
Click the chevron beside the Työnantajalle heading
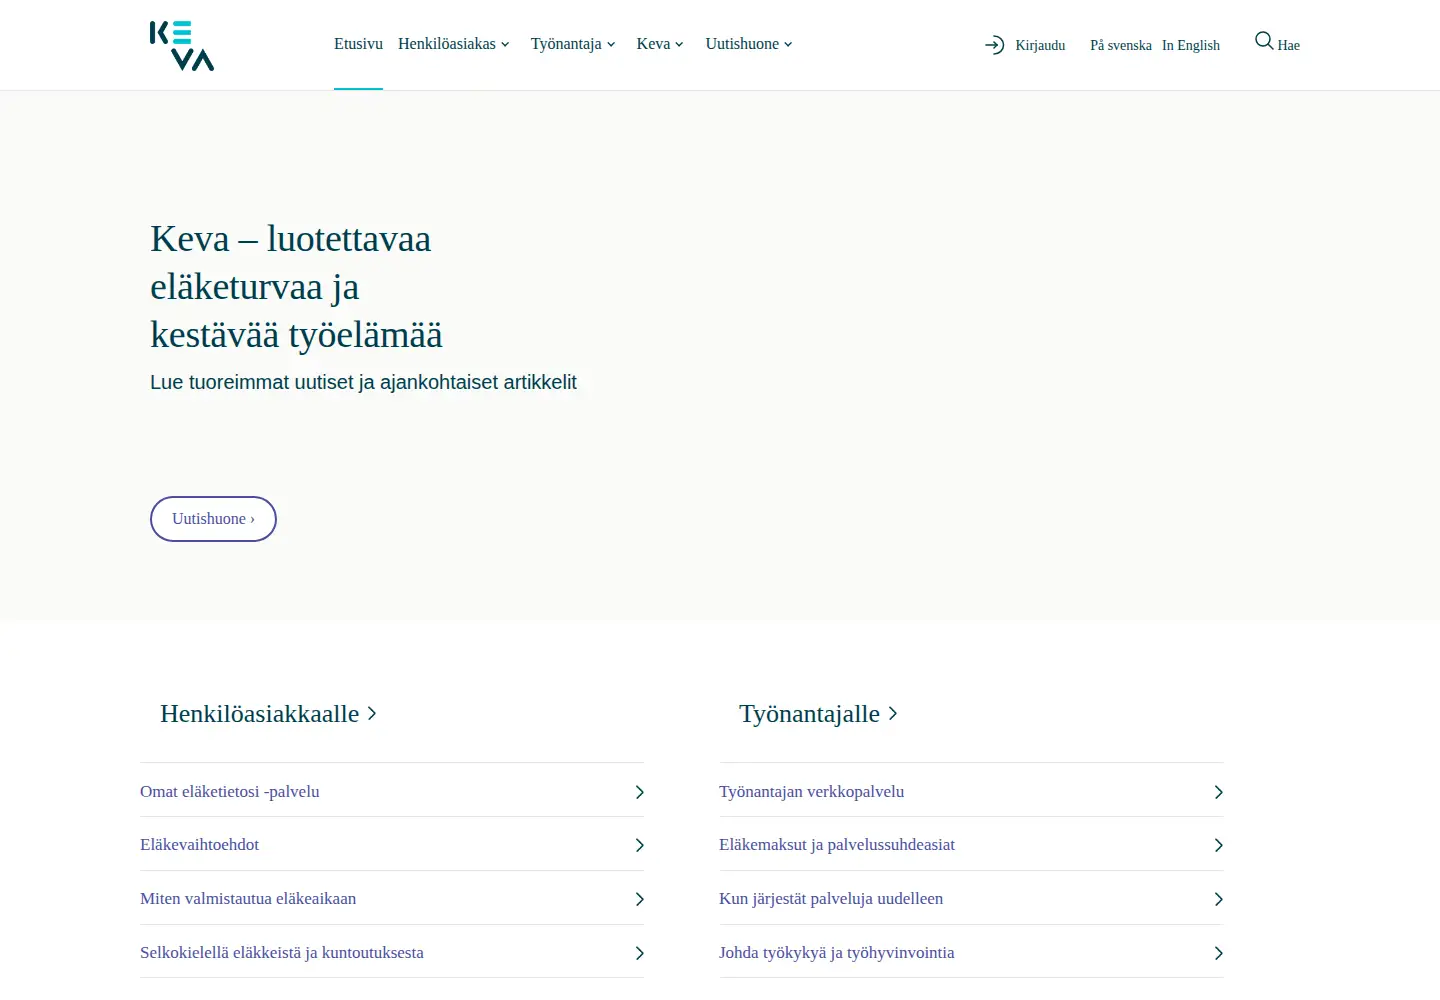(893, 713)
